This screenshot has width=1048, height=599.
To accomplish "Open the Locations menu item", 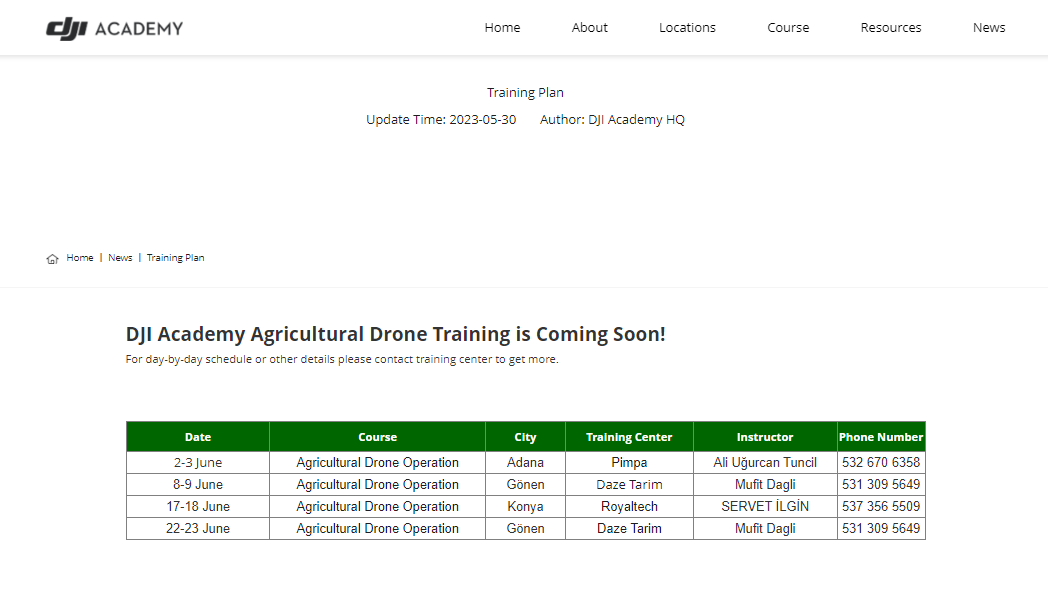I will click(x=687, y=27).
